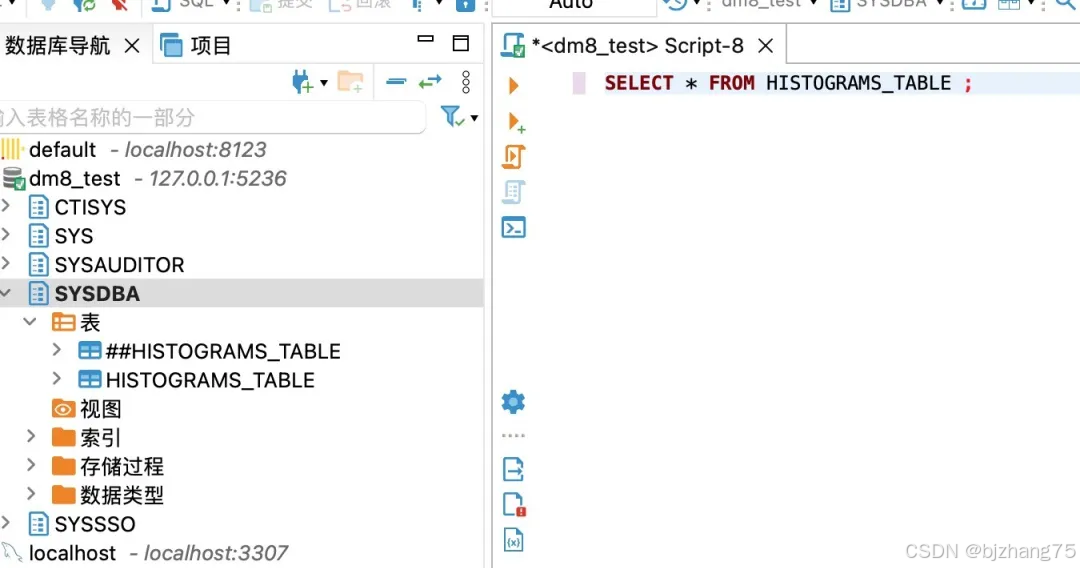The width and height of the screenshot is (1080, 568).
Task: Click the Auto transaction mode box in toolbar
Action: point(573,6)
